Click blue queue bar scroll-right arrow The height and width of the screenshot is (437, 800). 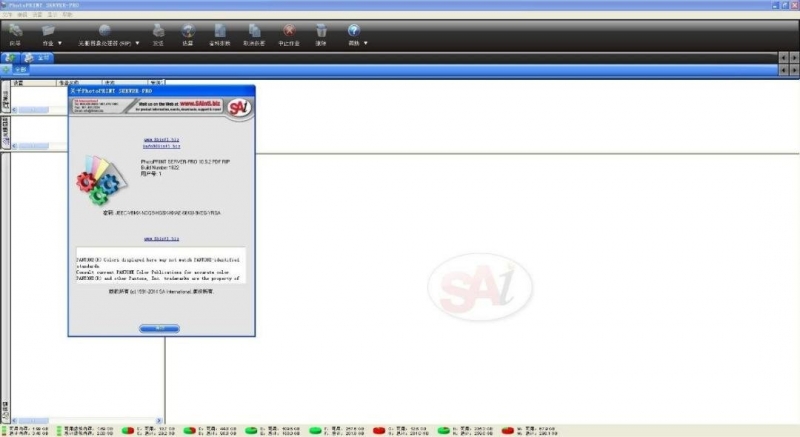(794, 70)
